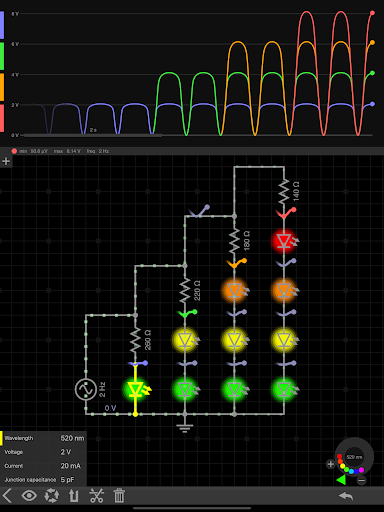This screenshot has height=512, width=384.
Task: Open the Current 20 mA parameter
Action: click(43, 466)
